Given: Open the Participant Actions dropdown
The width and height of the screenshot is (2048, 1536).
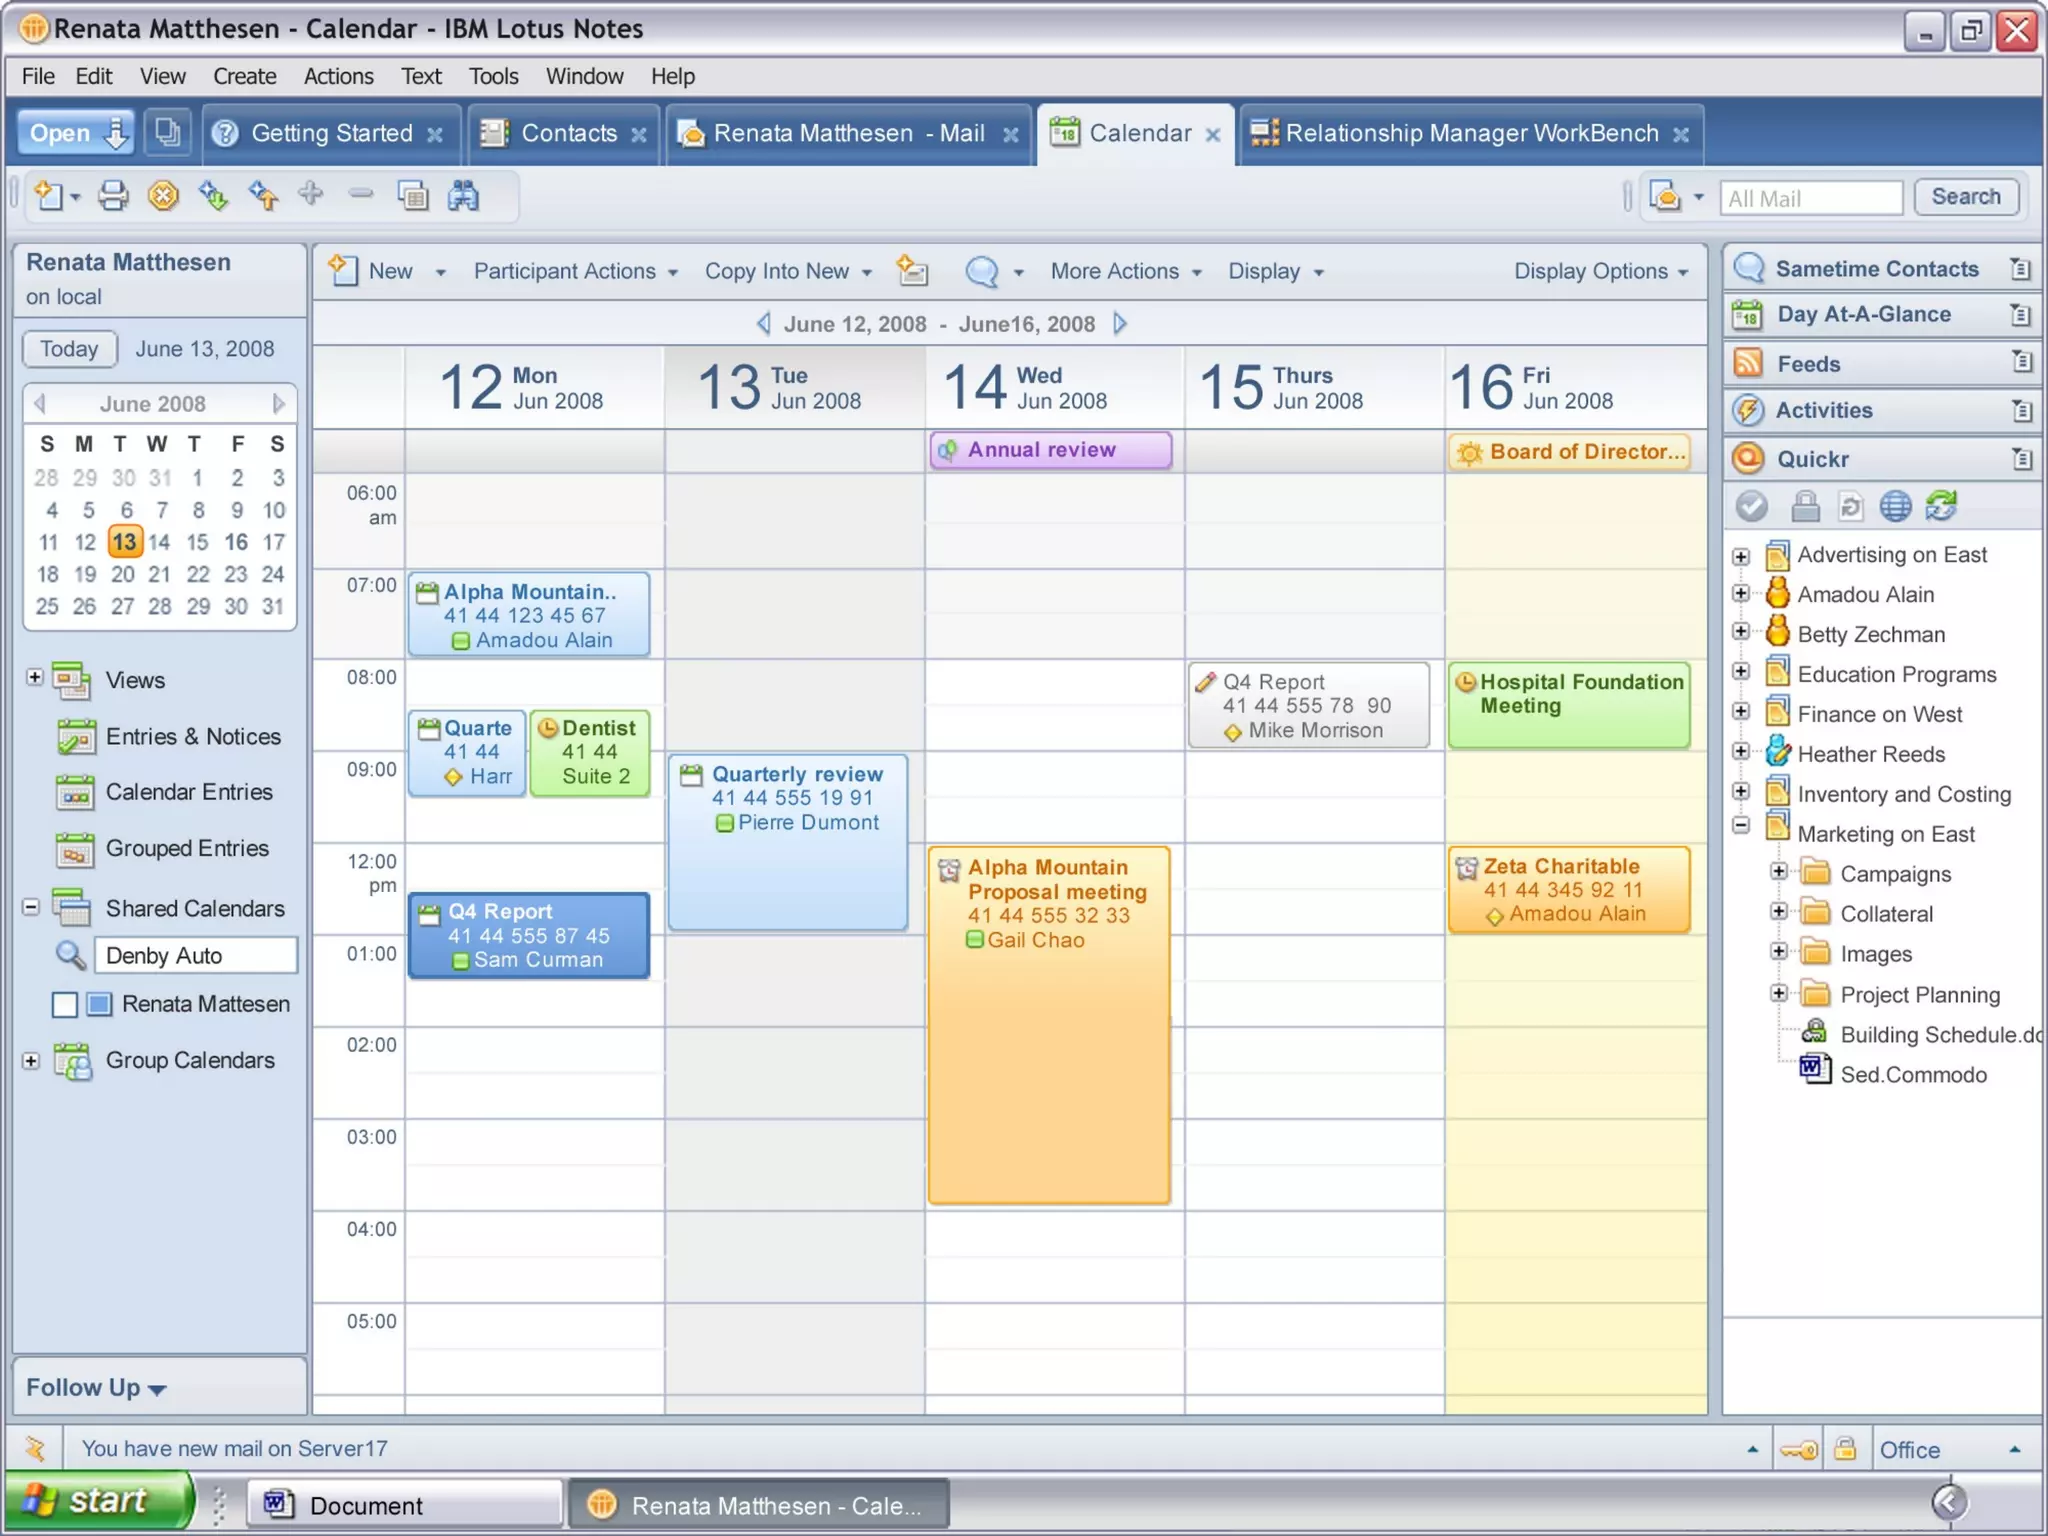Looking at the screenshot, I should 576,271.
